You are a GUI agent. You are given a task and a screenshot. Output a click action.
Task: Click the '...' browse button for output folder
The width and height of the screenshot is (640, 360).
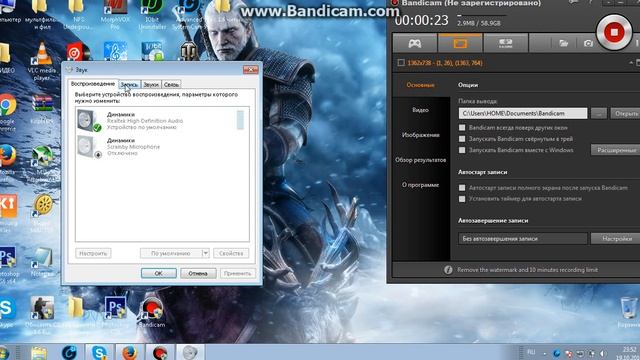599,113
